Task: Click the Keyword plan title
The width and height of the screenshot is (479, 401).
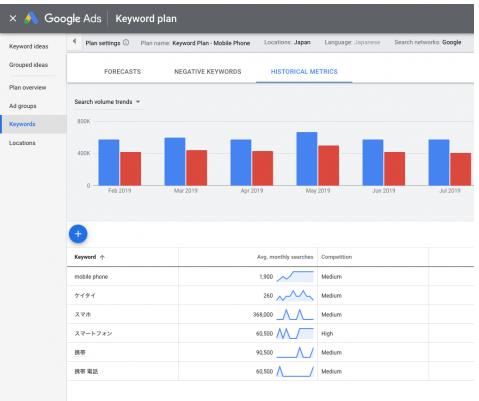Action: [x=146, y=19]
